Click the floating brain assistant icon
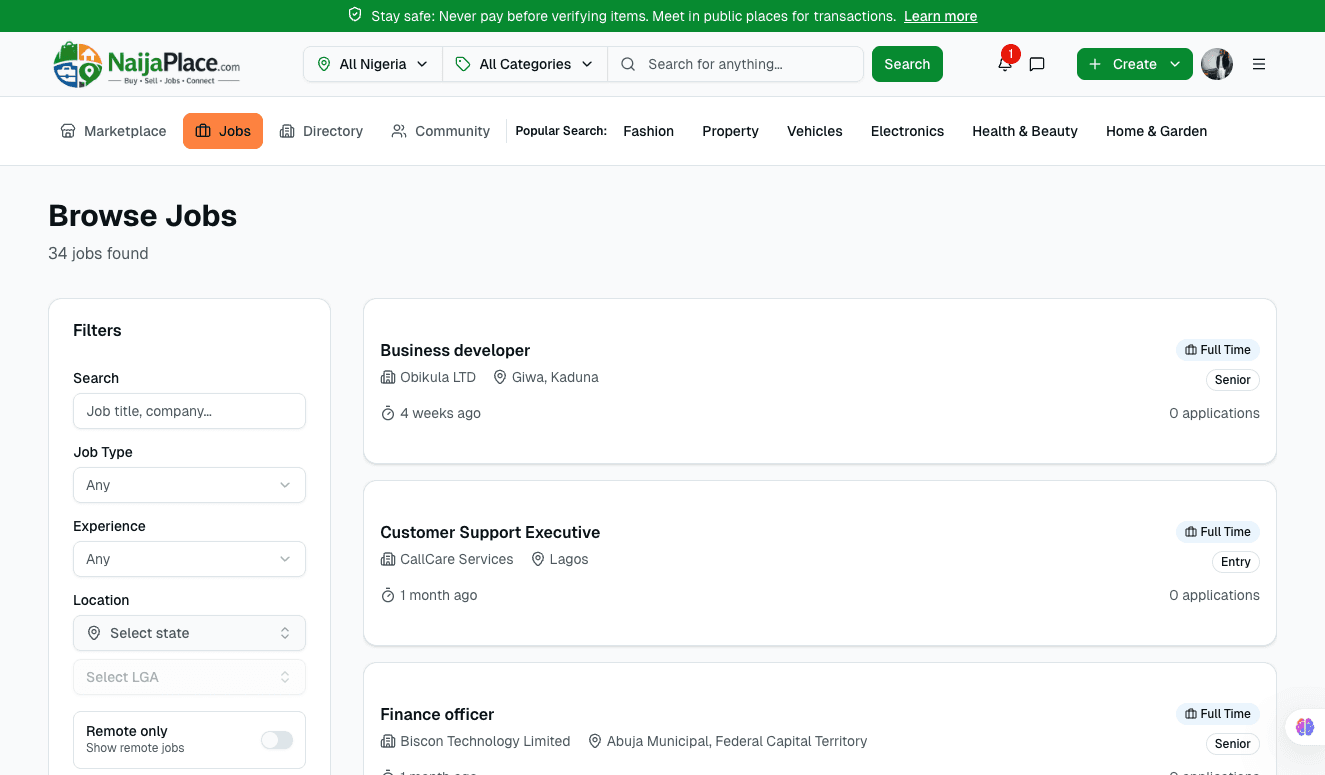 [x=1304, y=727]
